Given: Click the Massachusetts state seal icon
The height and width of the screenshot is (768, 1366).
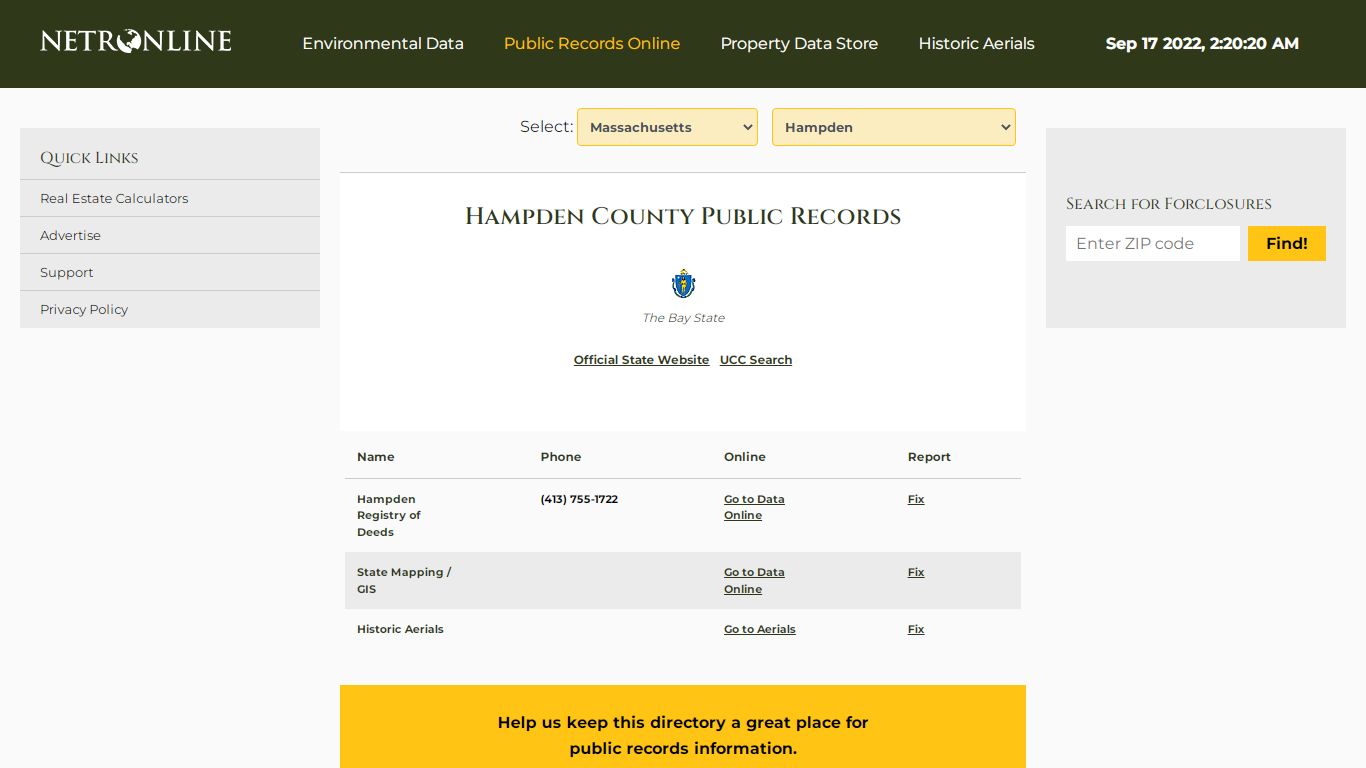Looking at the screenshot, I should pos(683,284).
